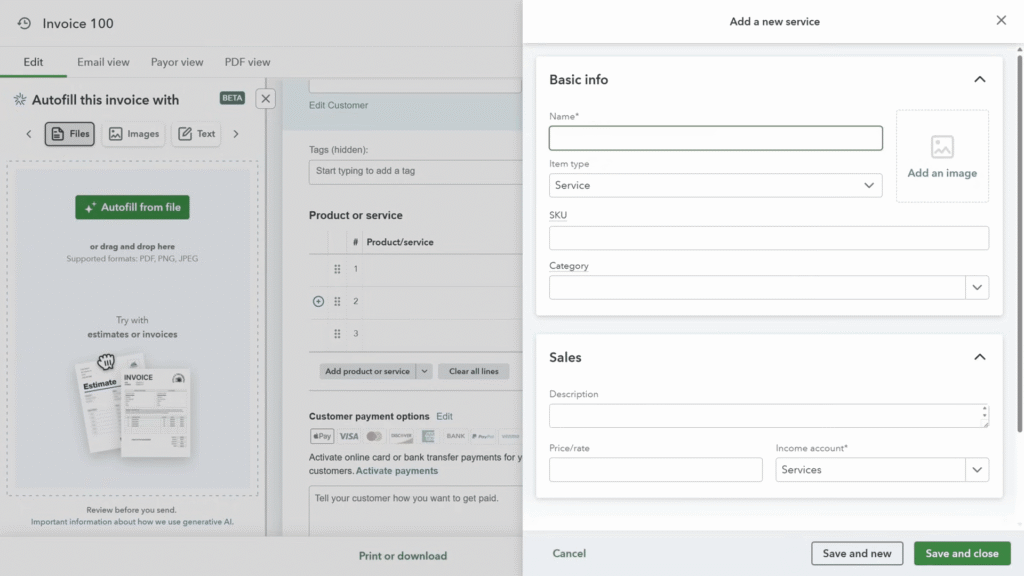
Task: Close the Add a new service panel
Action: tap(1001, 21)
